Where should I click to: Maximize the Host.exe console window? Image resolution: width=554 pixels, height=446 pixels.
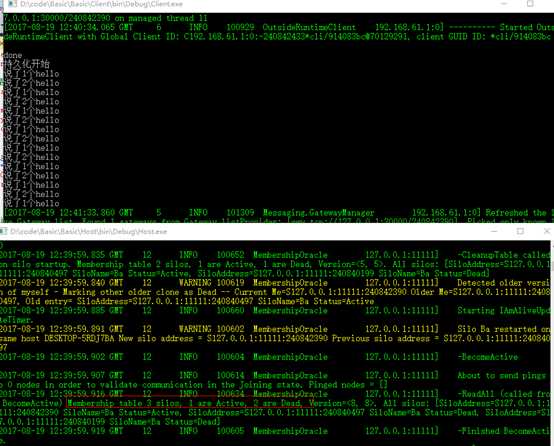(520, 231)
